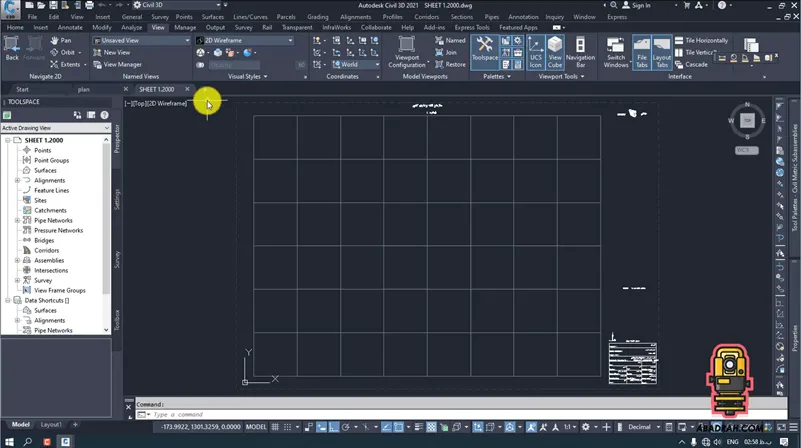This screenshot has height=448, width=801.
Task: Toggle the UCS Icon display
Action: tap(535, 52)
